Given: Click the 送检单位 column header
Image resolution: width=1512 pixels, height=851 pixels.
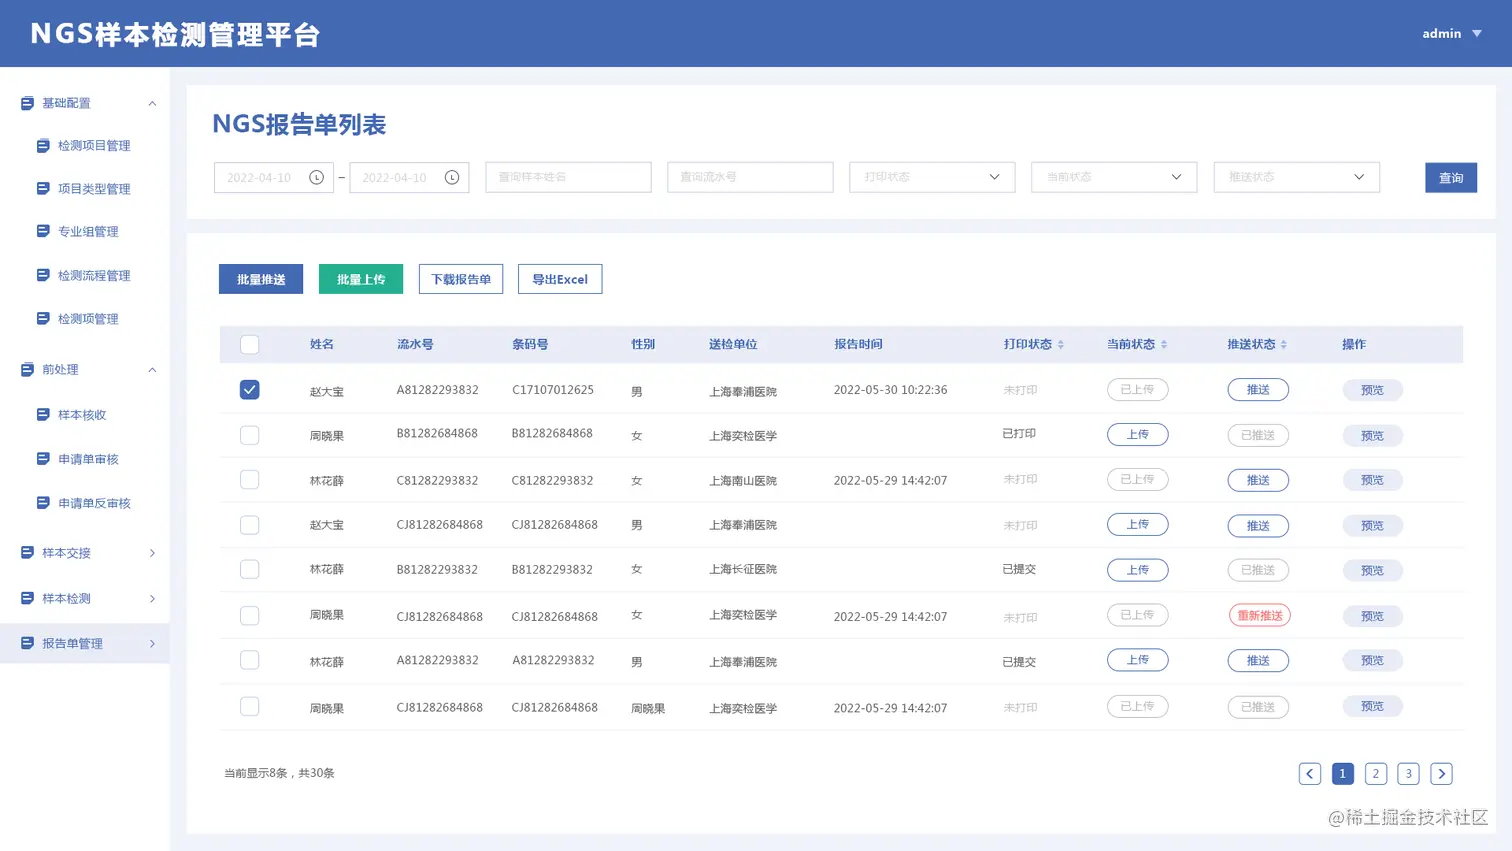Looking at the screenshot, I should pyautogui.click(x=733, y=344).
